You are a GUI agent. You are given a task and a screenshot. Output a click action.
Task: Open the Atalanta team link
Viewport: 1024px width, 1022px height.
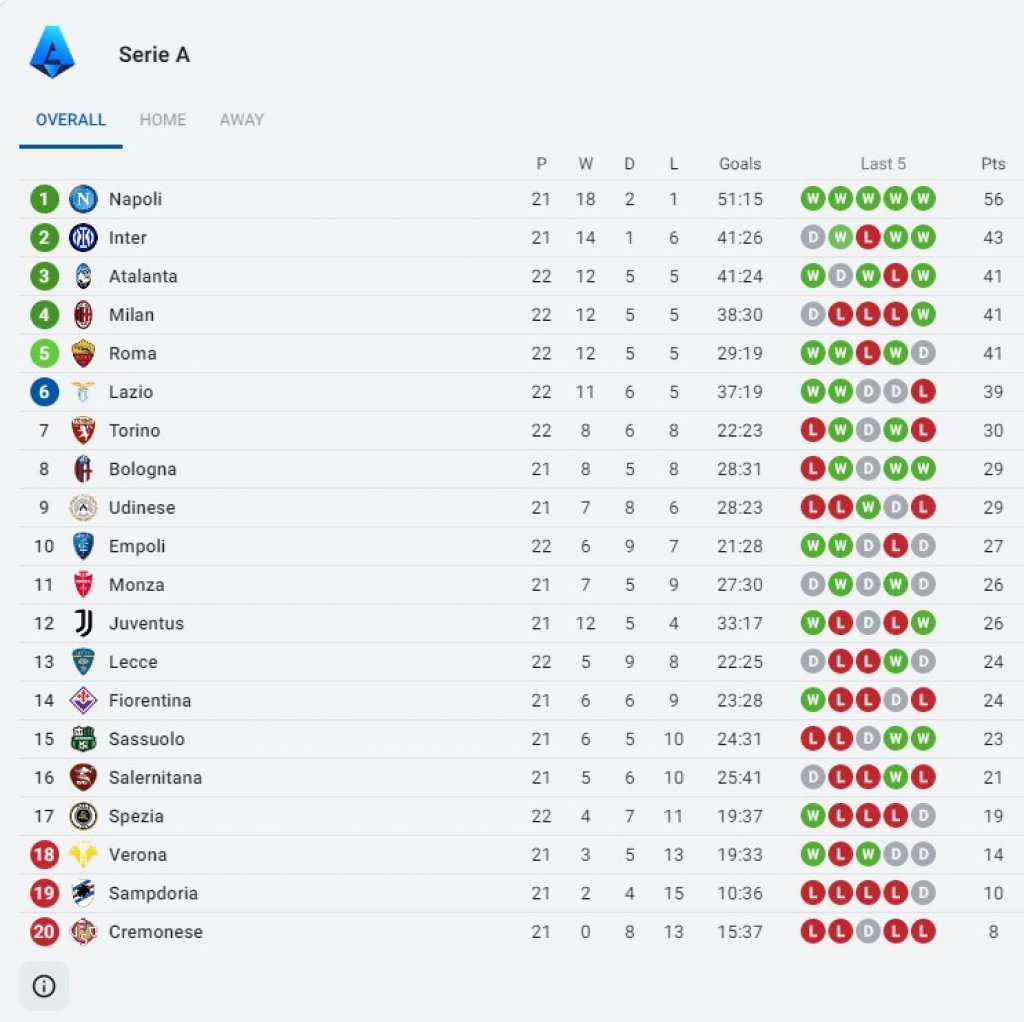[x=143, y=276]
